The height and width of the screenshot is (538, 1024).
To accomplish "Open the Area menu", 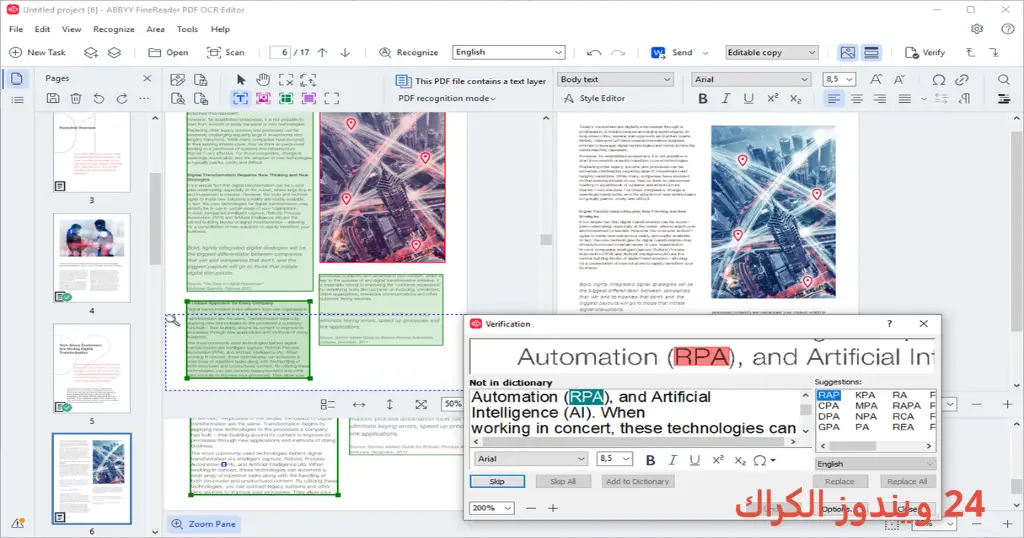I will point(155,29).
